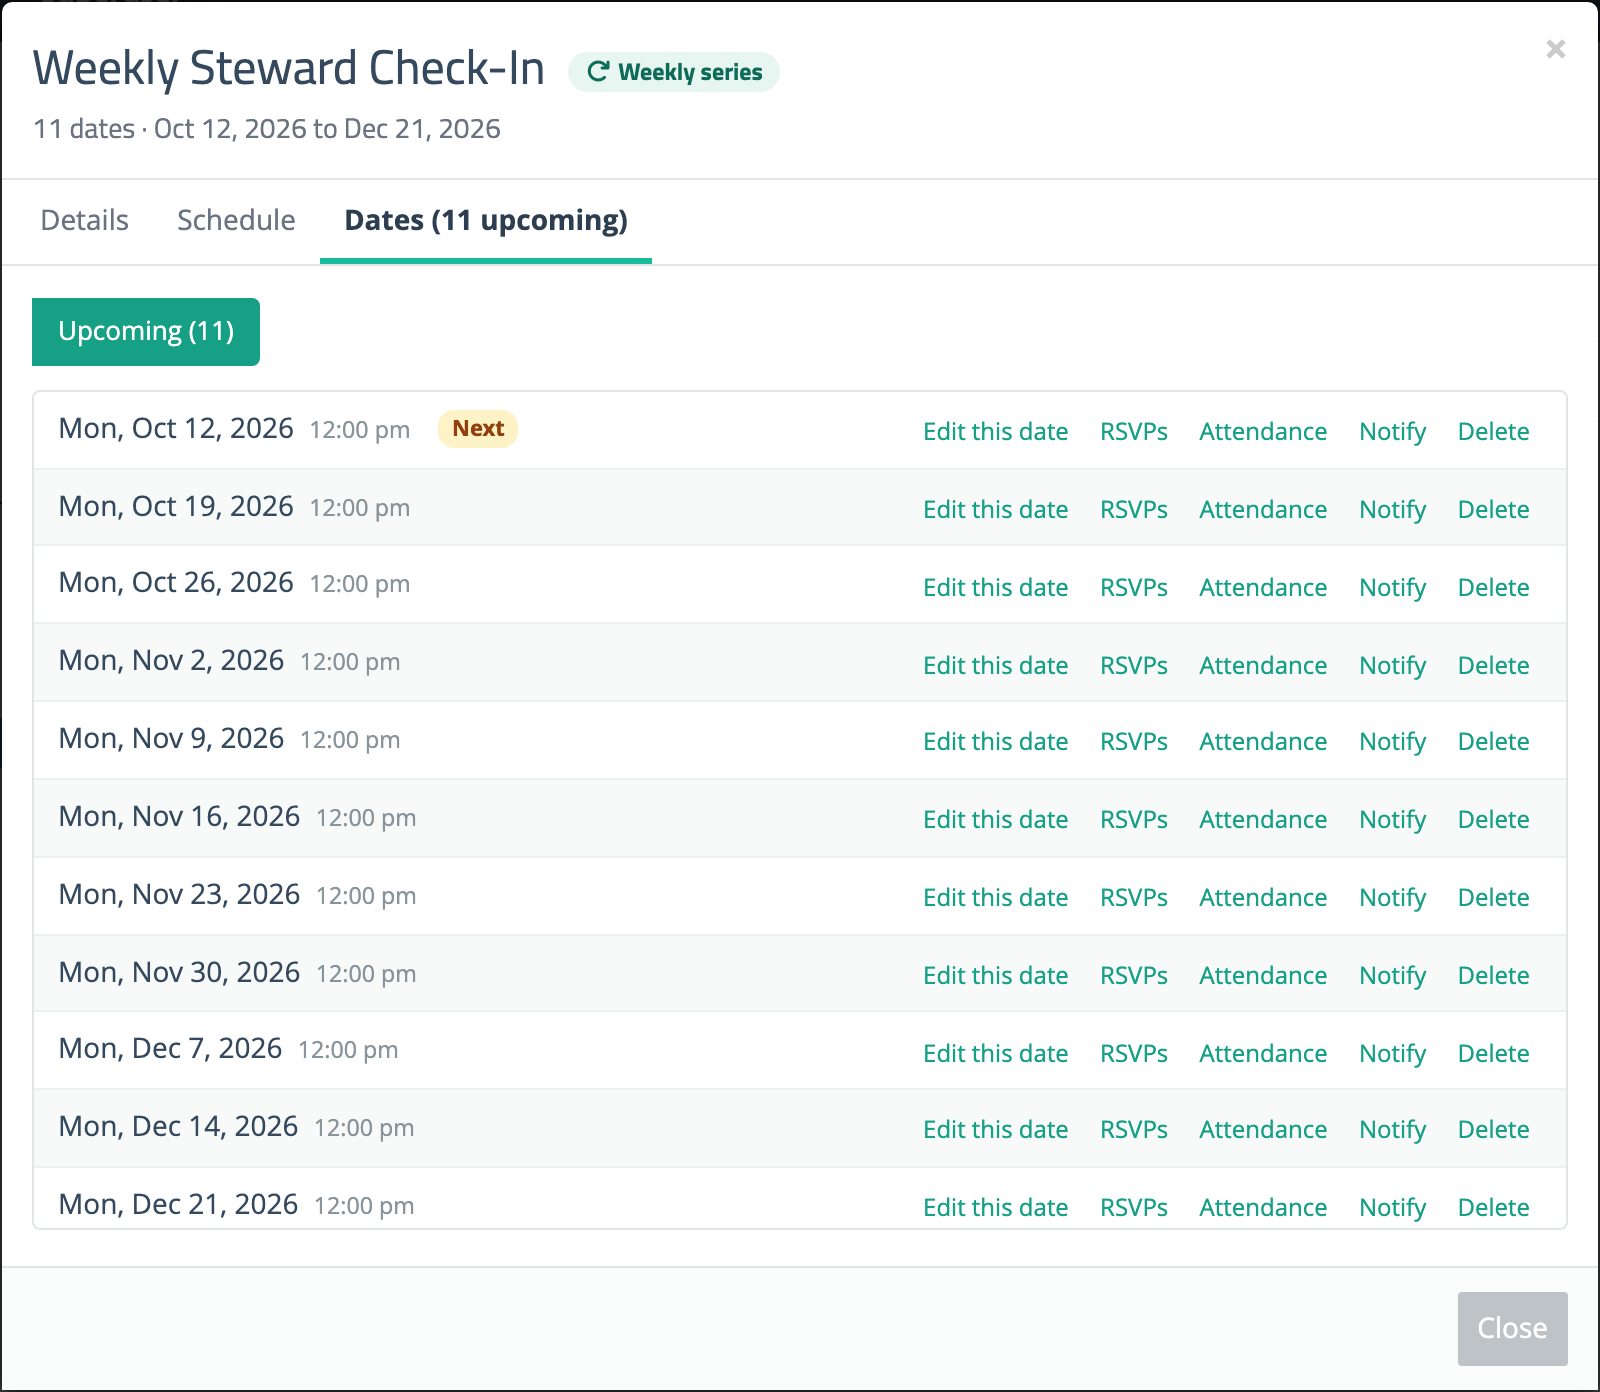The image size is (1600, 1392).
Task: Click the 'Weekly Steward Check-In' title
Action: click(x=289, y=69)
